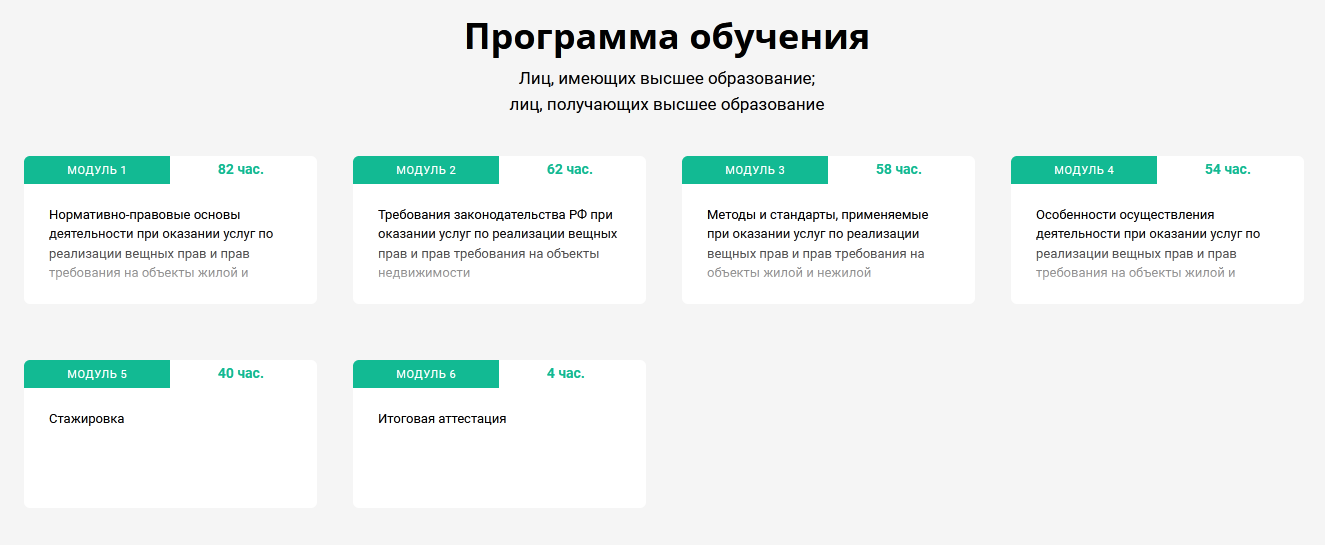Select the "Модуль 5" green label
The width and height of the screenshot is (1325, 545).
[97, 374]
